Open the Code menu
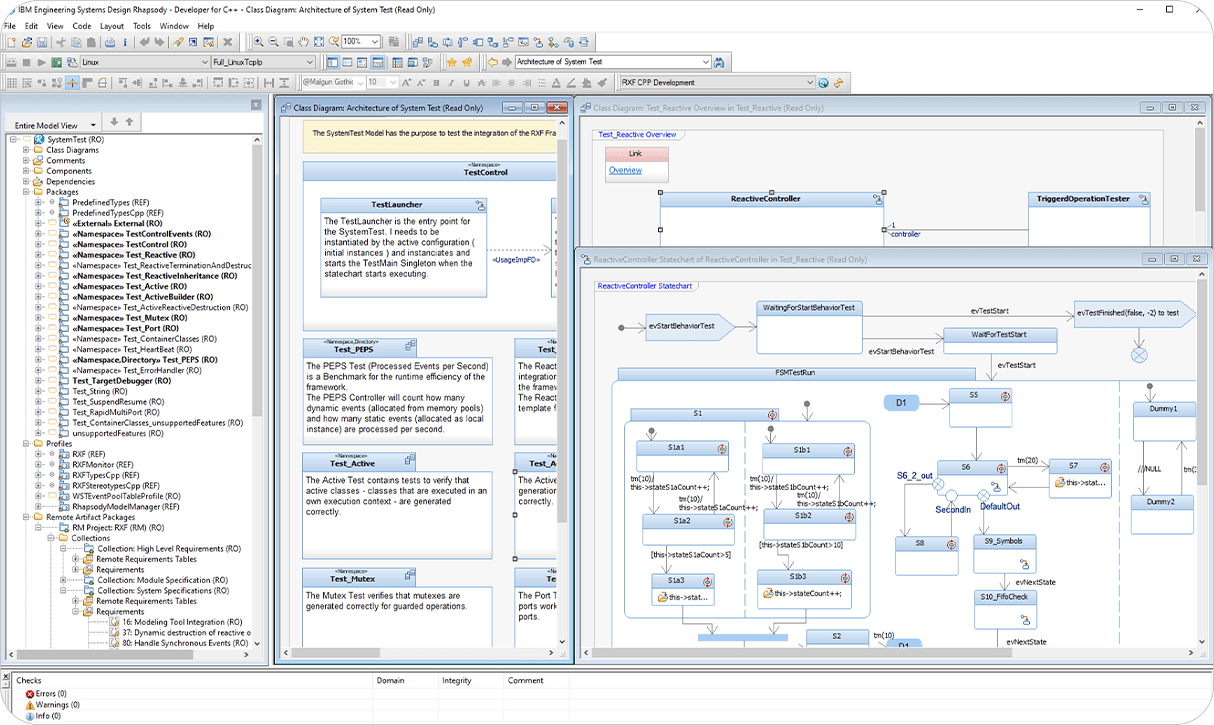 point(82,26)
